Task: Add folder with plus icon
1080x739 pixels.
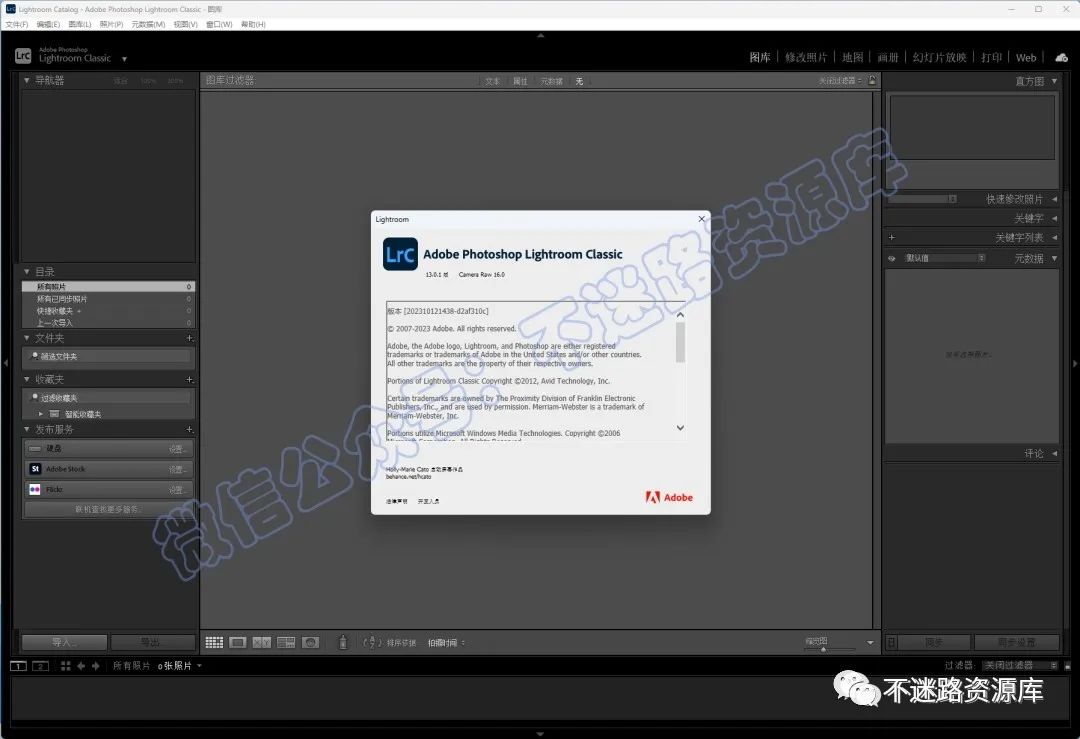Action: (189, 338)
